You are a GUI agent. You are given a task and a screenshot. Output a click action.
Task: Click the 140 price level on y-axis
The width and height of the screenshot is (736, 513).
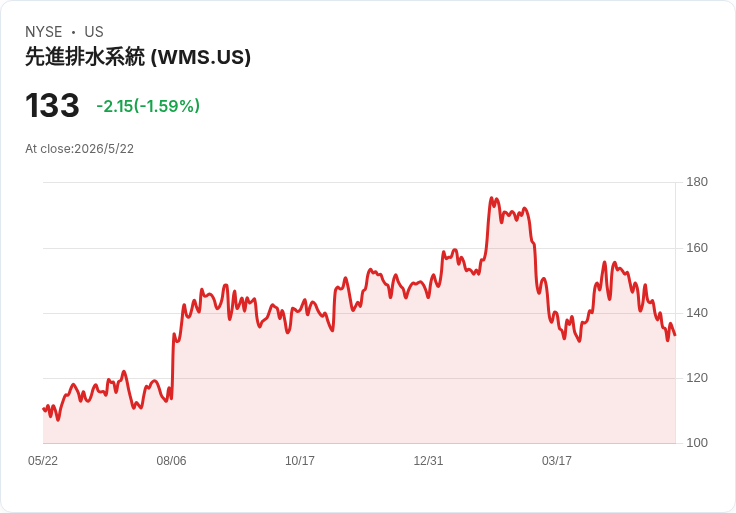point(697,313)
